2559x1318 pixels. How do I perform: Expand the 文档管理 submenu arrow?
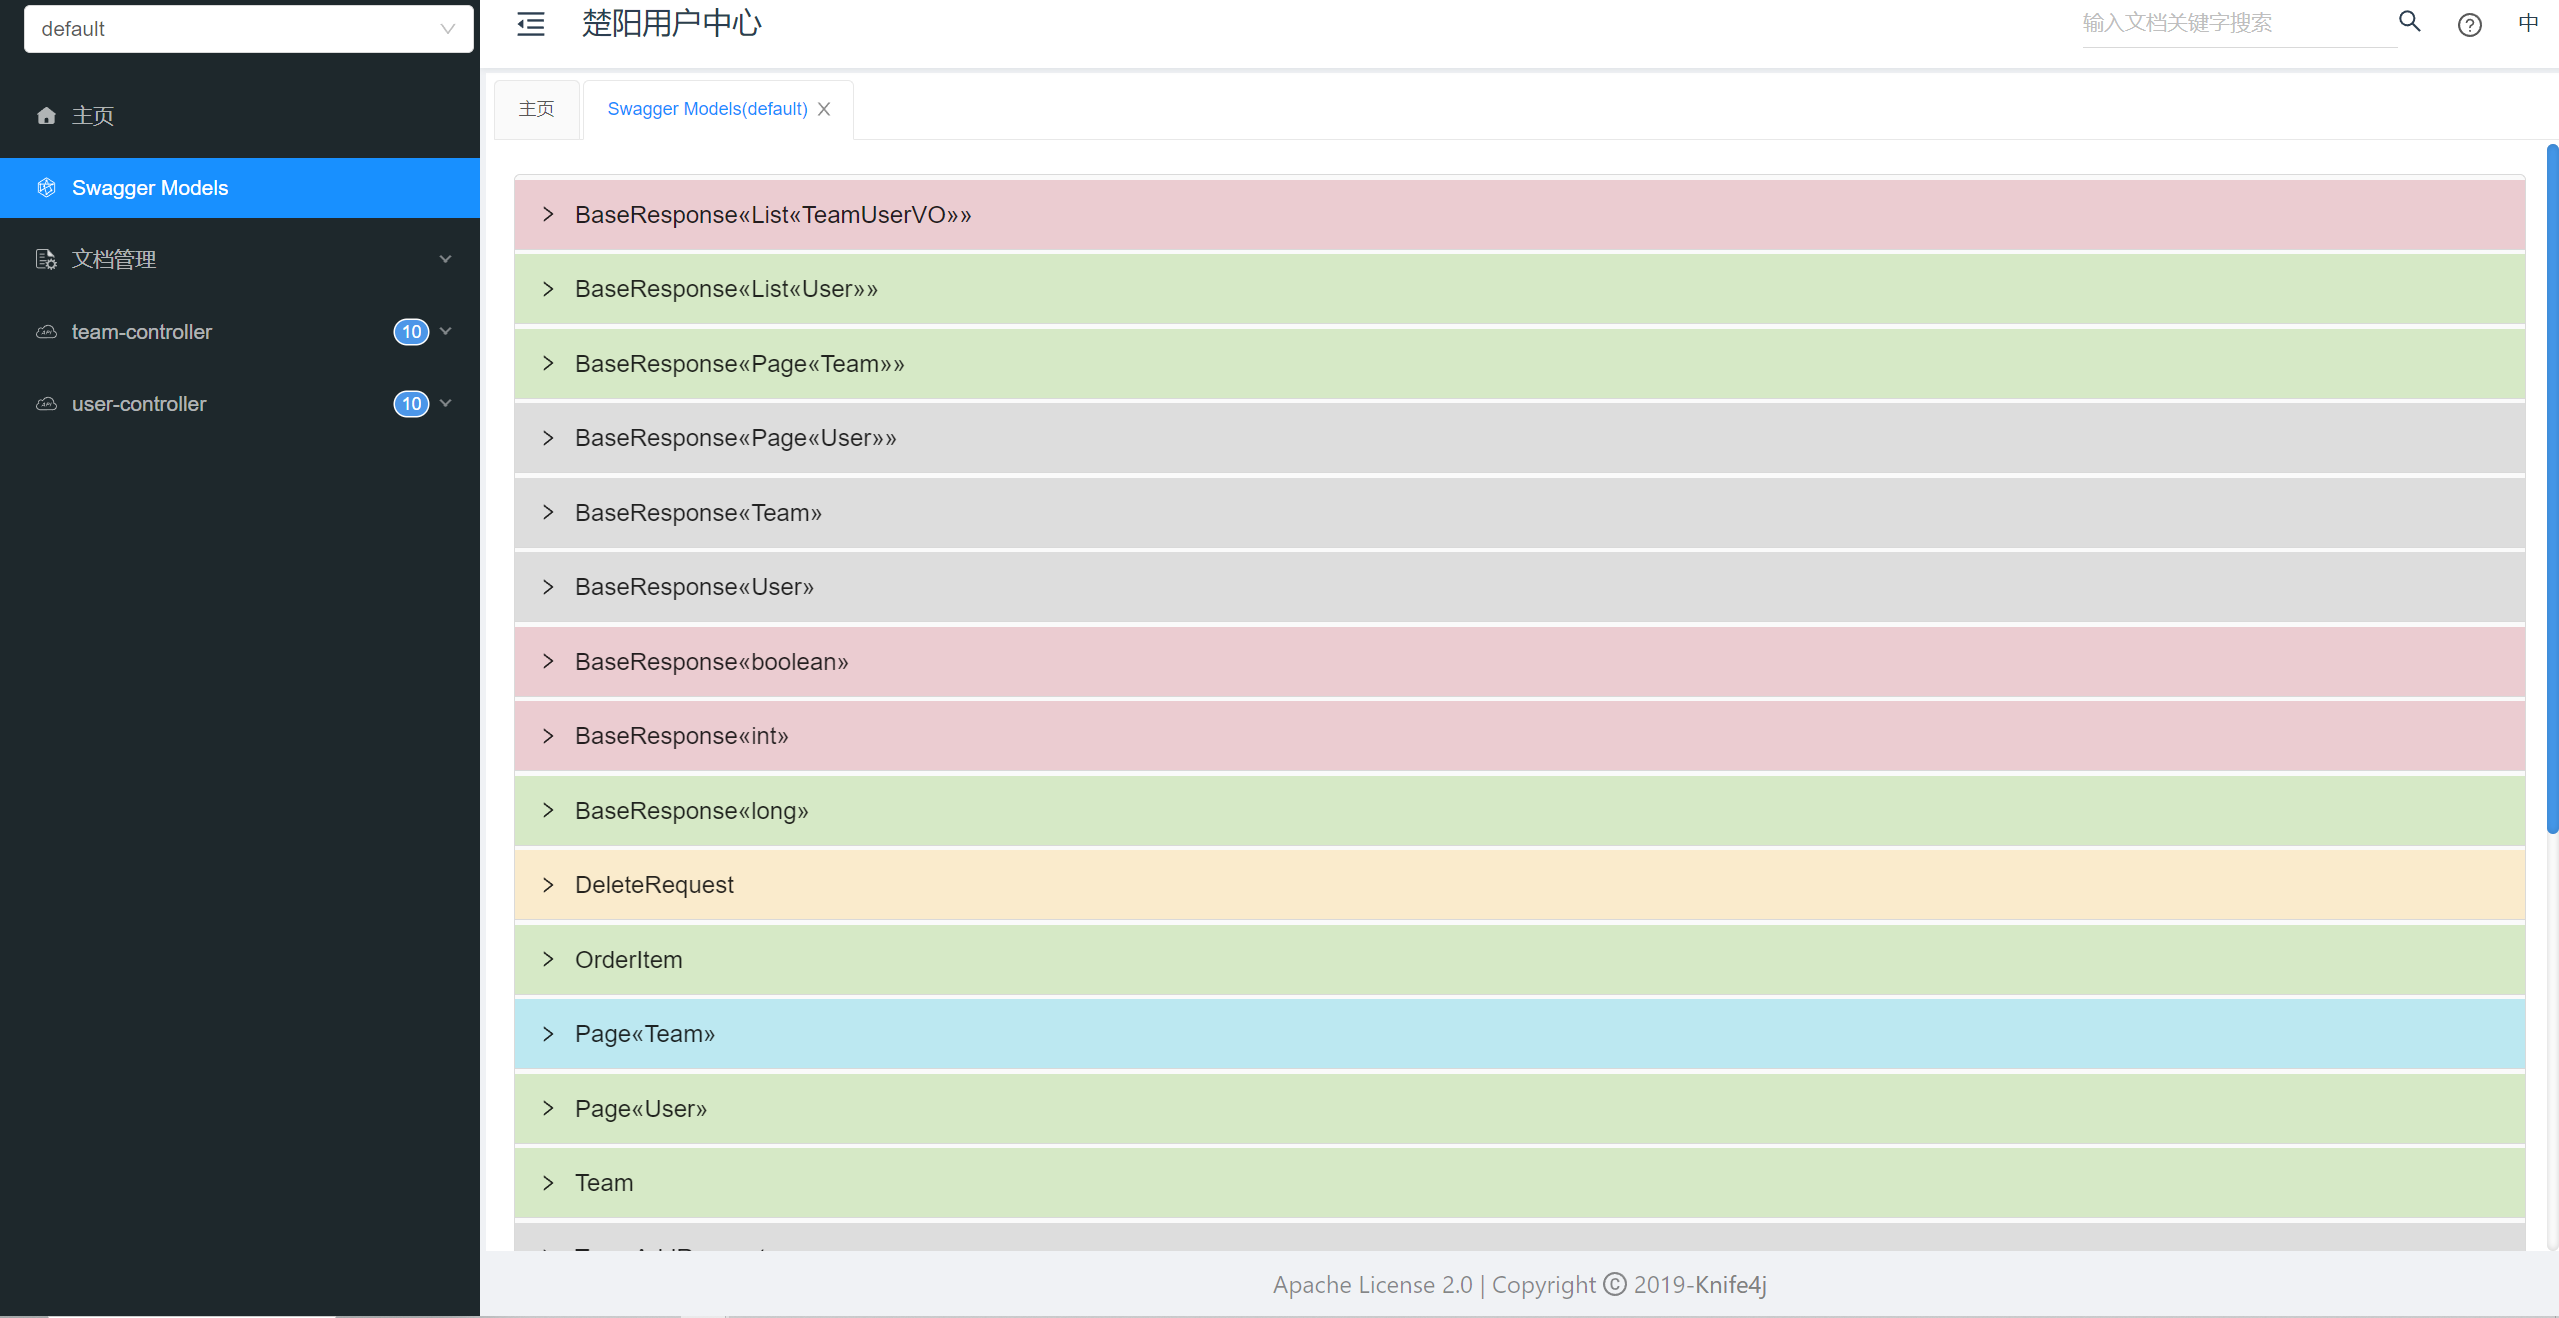[446, 259]
